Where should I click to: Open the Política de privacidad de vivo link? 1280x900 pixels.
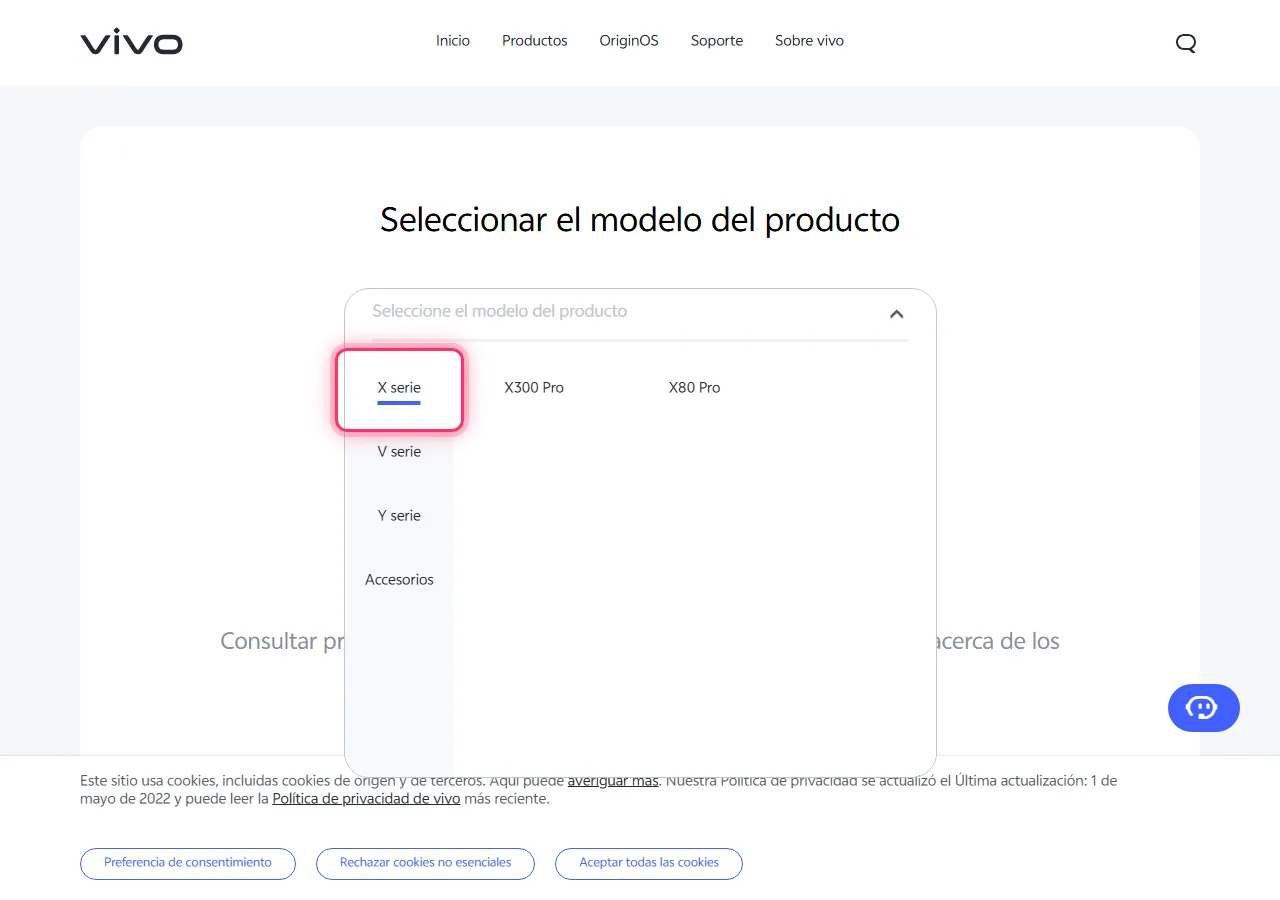[366, 799]
